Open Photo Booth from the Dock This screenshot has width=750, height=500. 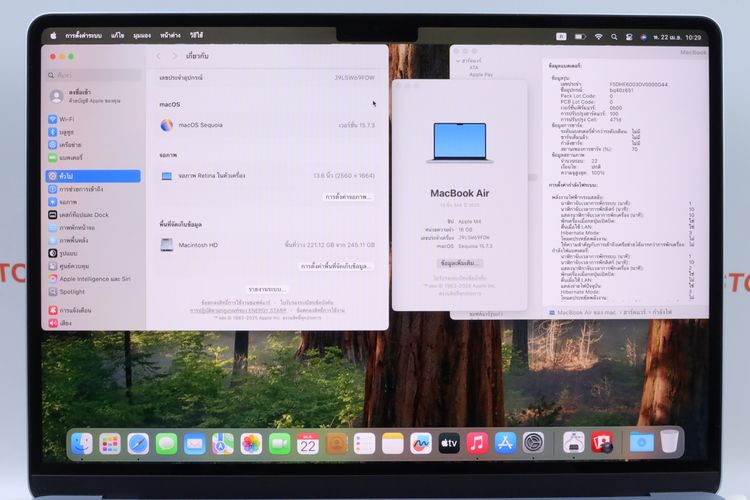(602, 443)
